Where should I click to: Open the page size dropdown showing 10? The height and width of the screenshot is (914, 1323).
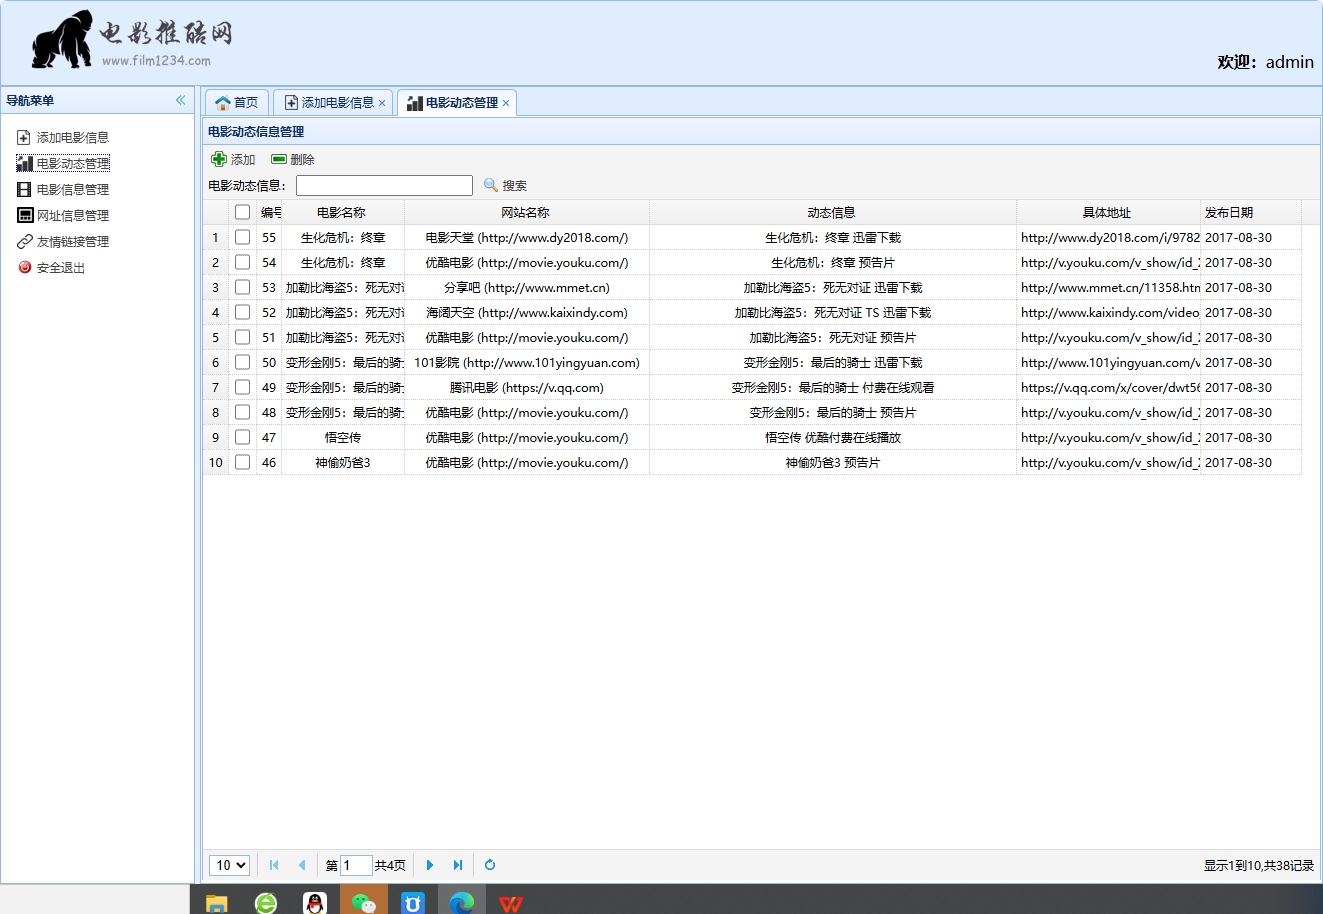point(229,866)
